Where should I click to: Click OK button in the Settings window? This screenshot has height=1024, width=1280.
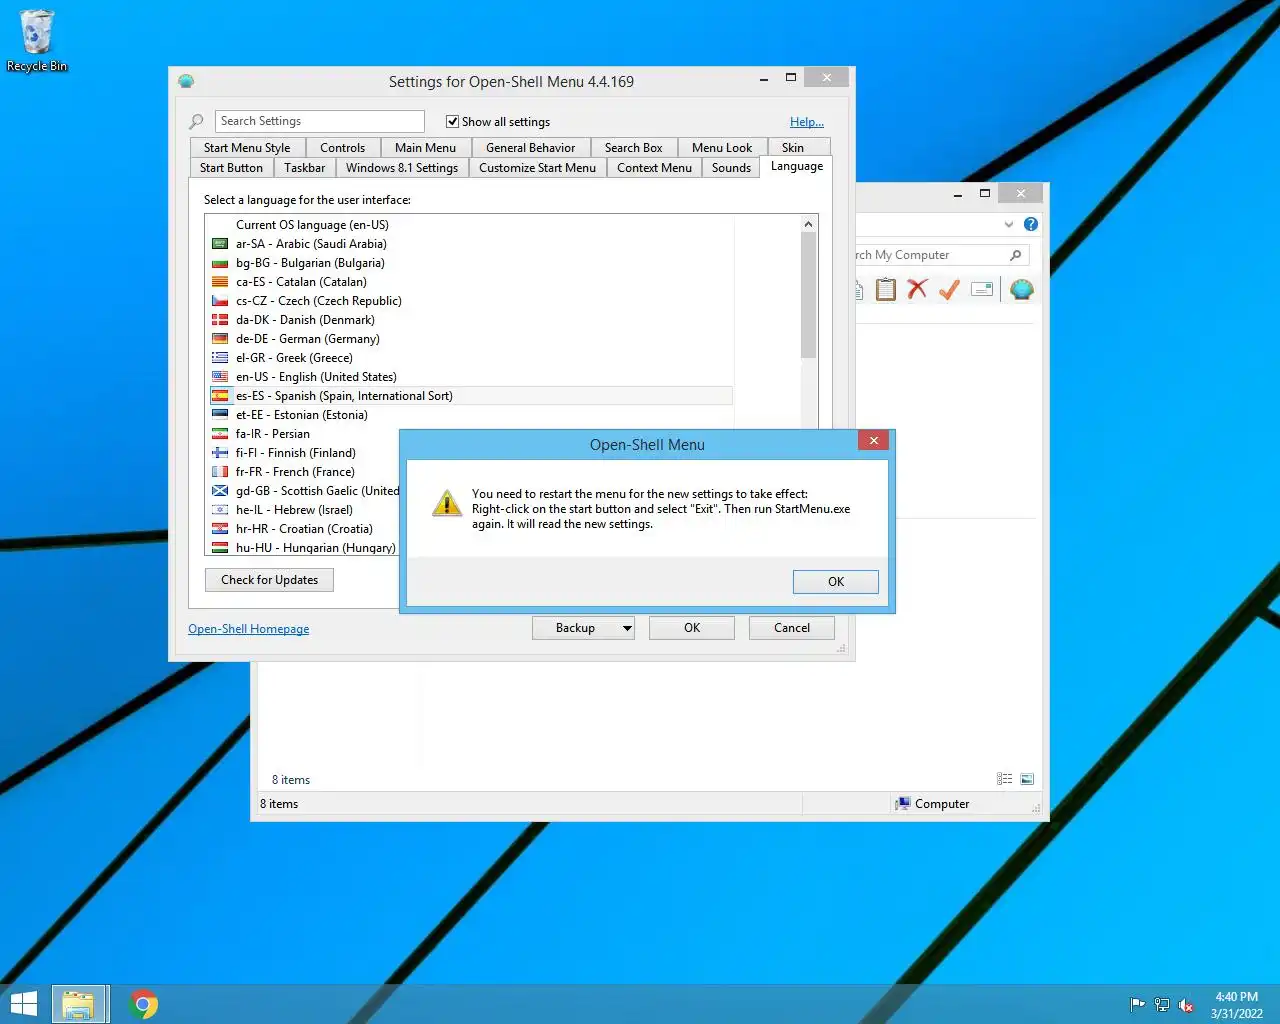pos(692,628)
